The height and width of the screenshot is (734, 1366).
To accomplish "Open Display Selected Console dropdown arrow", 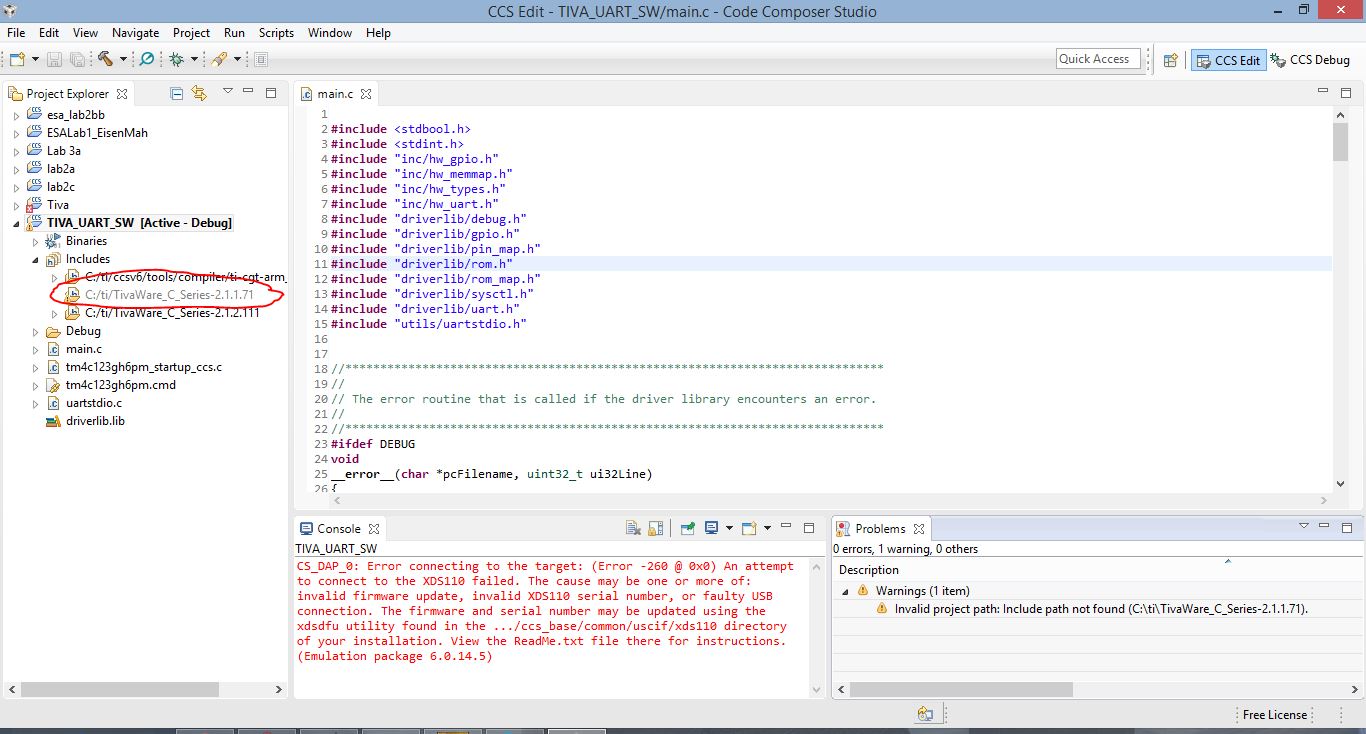I will click(729, 528).
